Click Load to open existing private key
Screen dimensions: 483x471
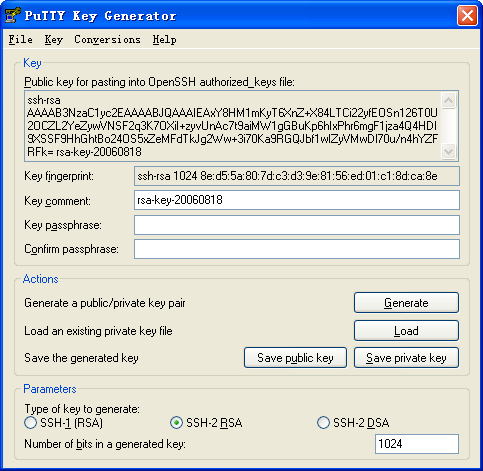[x=406, y=331]
